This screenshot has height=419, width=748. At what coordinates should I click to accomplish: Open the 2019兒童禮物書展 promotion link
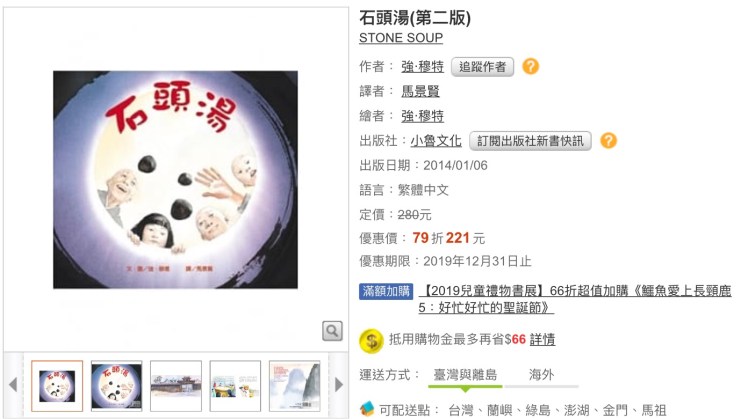coord(574,299)
